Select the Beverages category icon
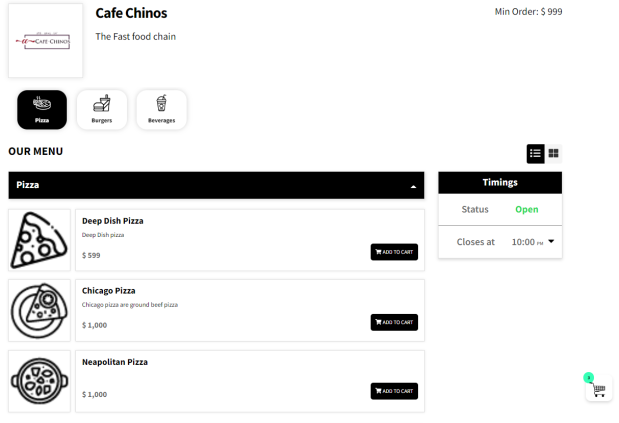619x423 pixels. click(x=161, y=109)
